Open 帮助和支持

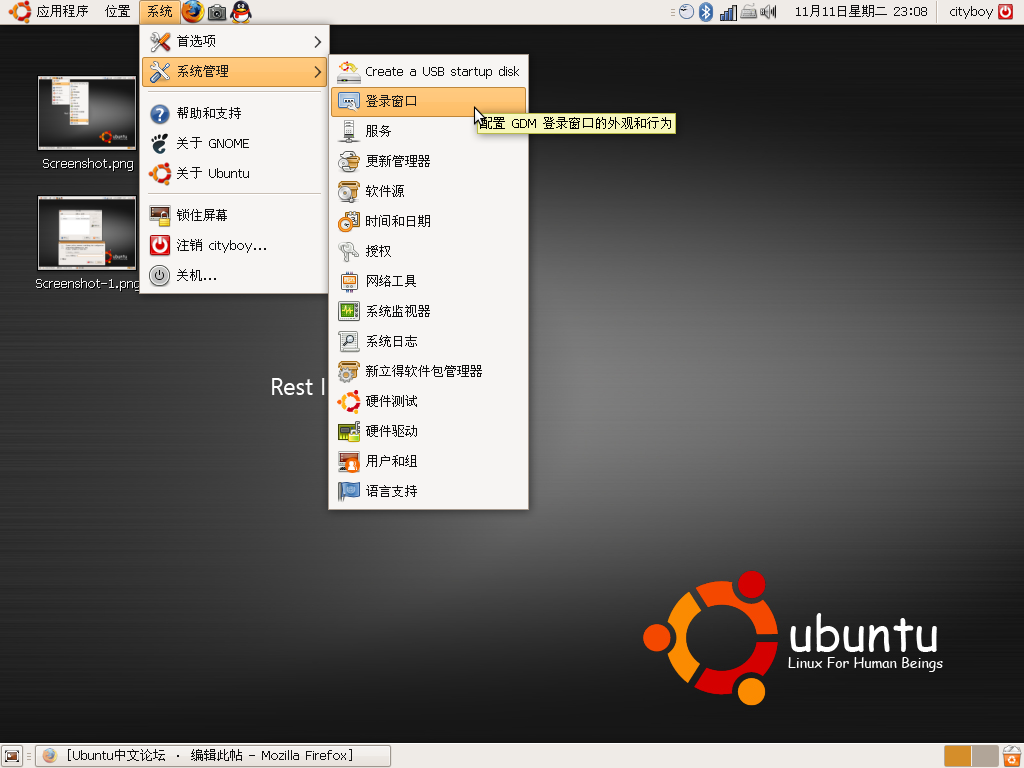pos(235,114)
